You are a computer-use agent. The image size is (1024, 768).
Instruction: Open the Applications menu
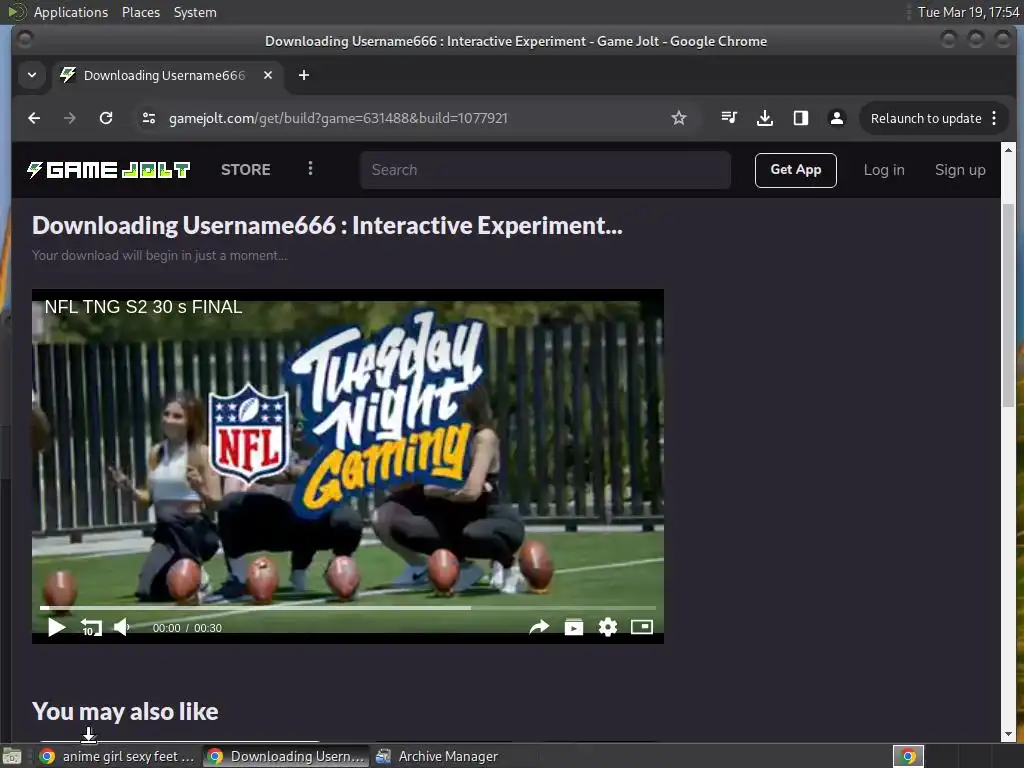click(x=71, y=12)
